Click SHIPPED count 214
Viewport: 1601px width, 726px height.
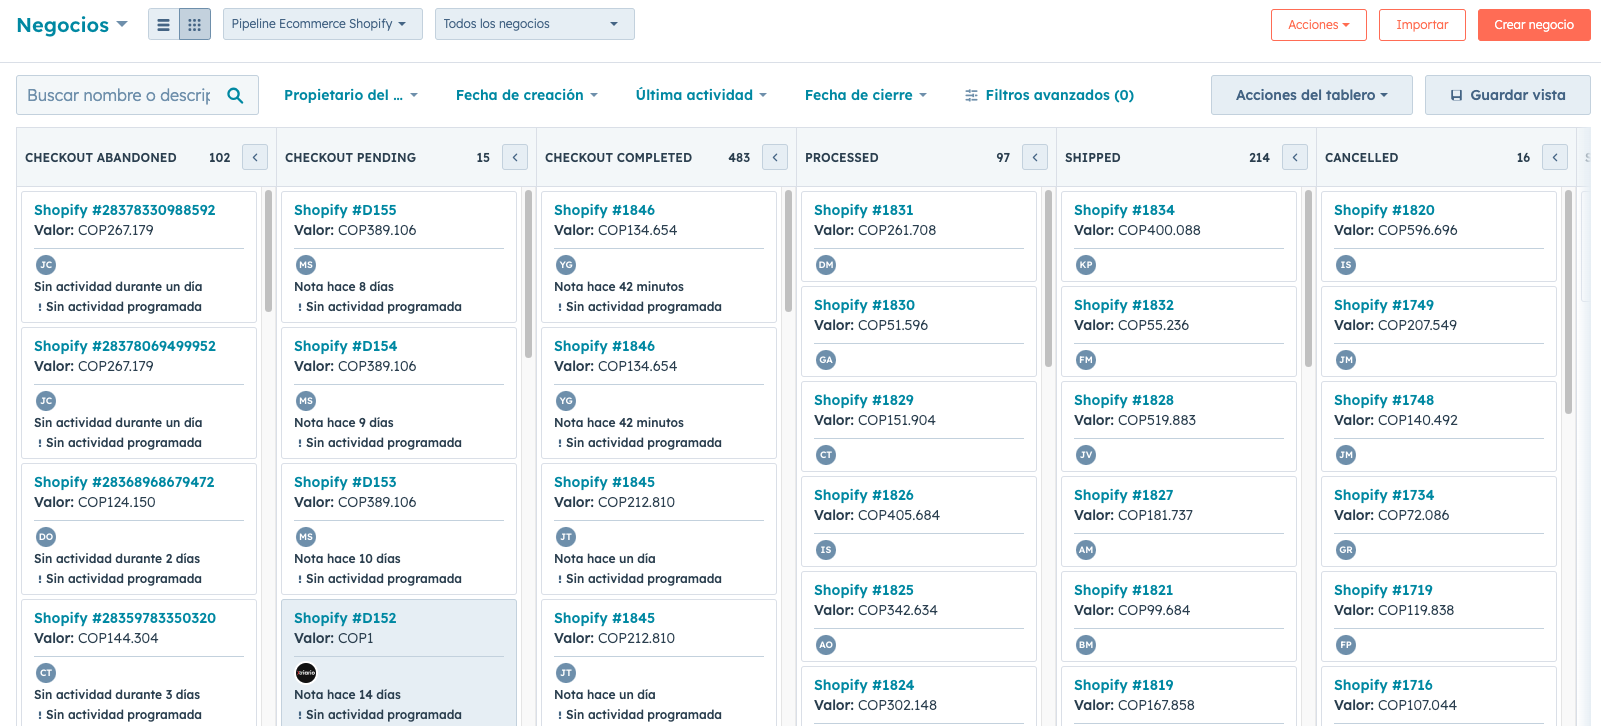1259,158
